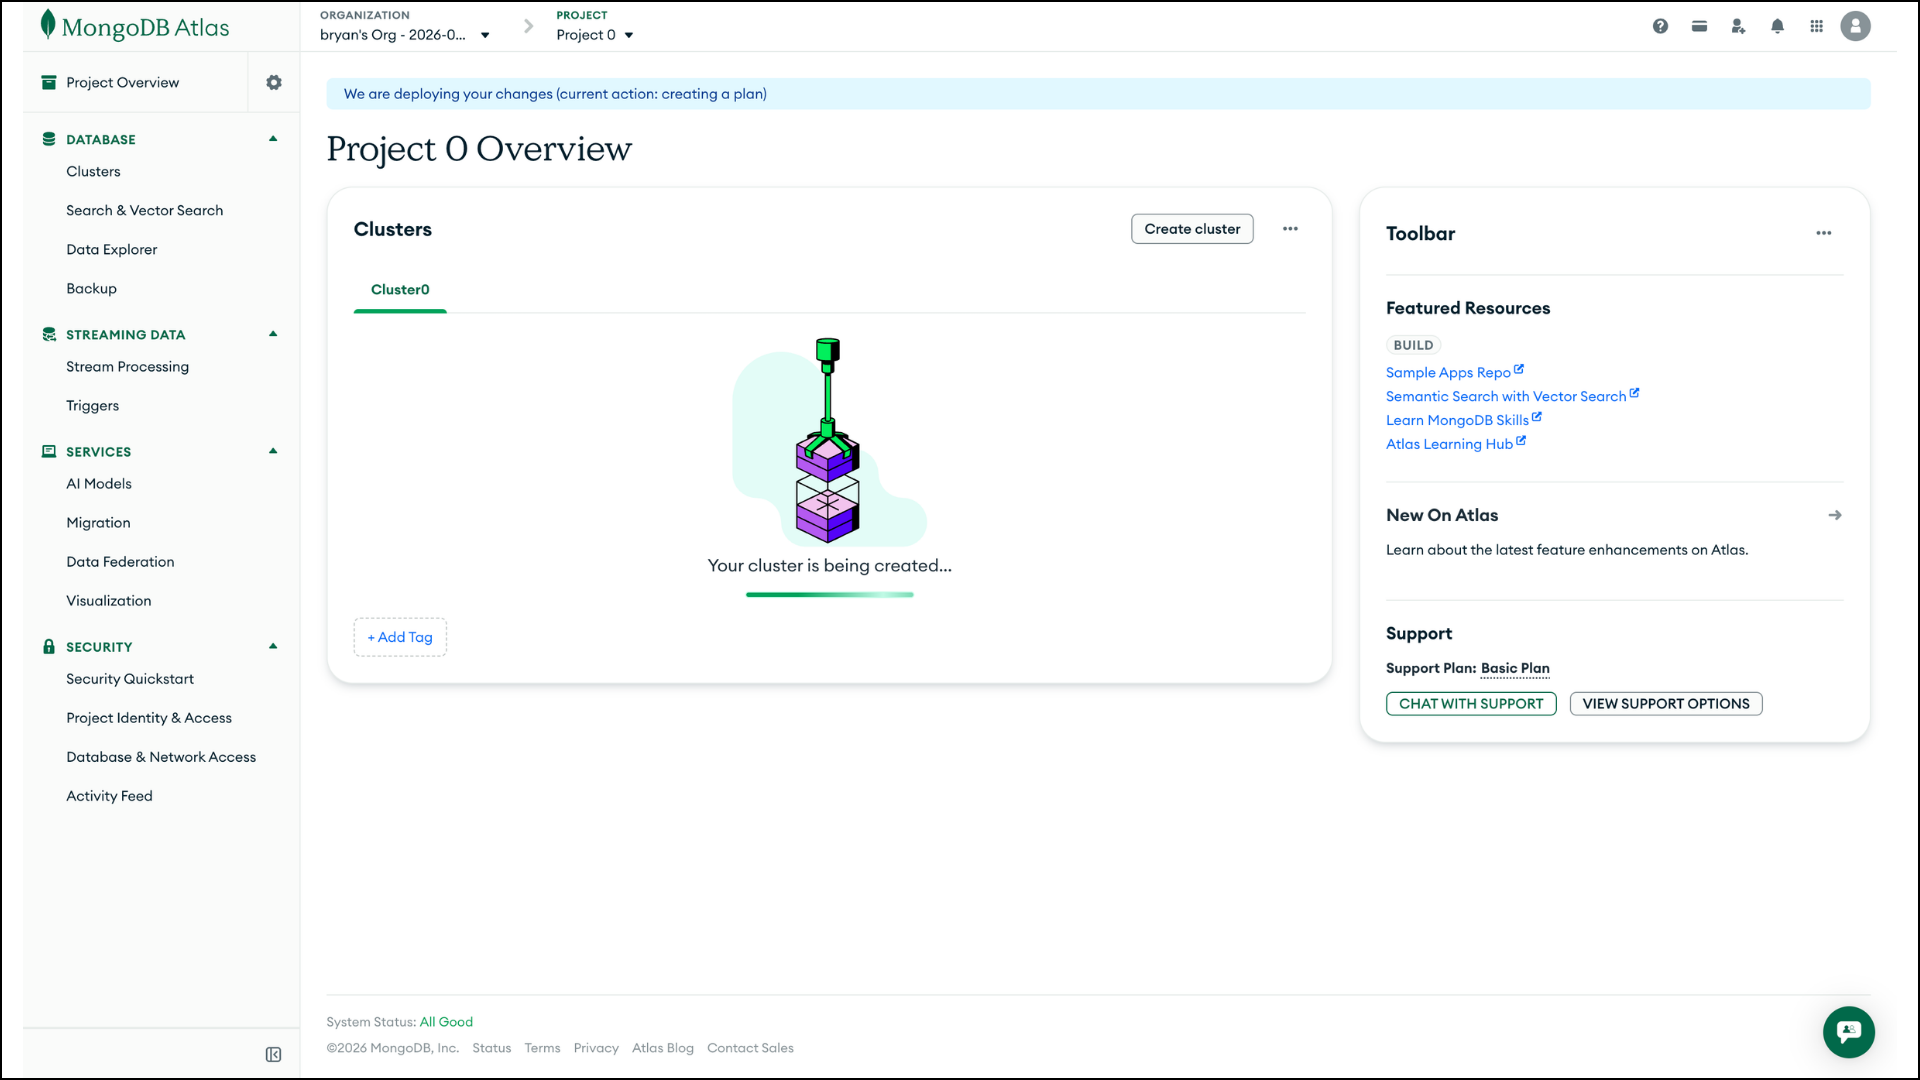Open Clusters card more options ellipsis

pyautogui.click(x=1290, y=229)
